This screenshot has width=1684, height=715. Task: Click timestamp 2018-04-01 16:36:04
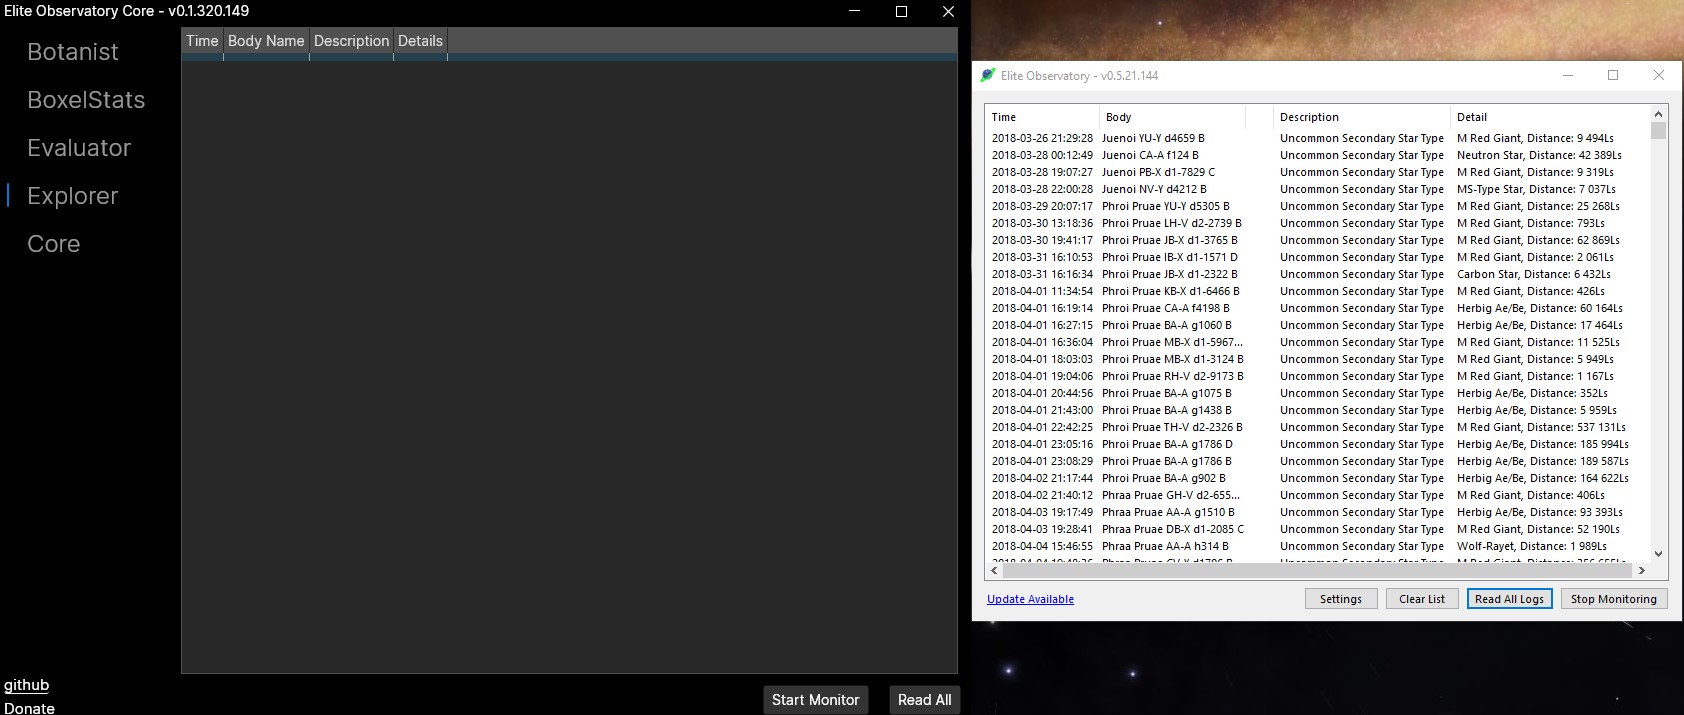point(1042,342)
